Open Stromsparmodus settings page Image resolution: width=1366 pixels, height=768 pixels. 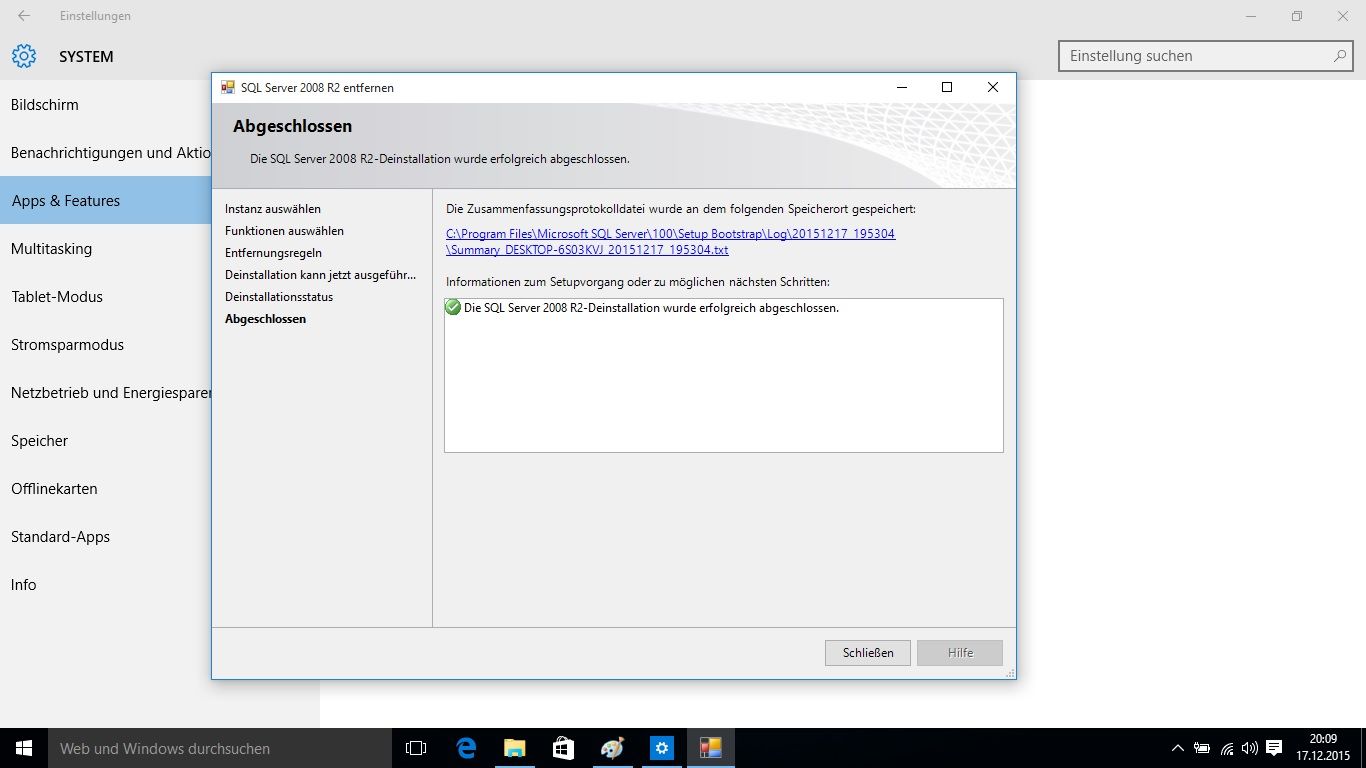106,345
